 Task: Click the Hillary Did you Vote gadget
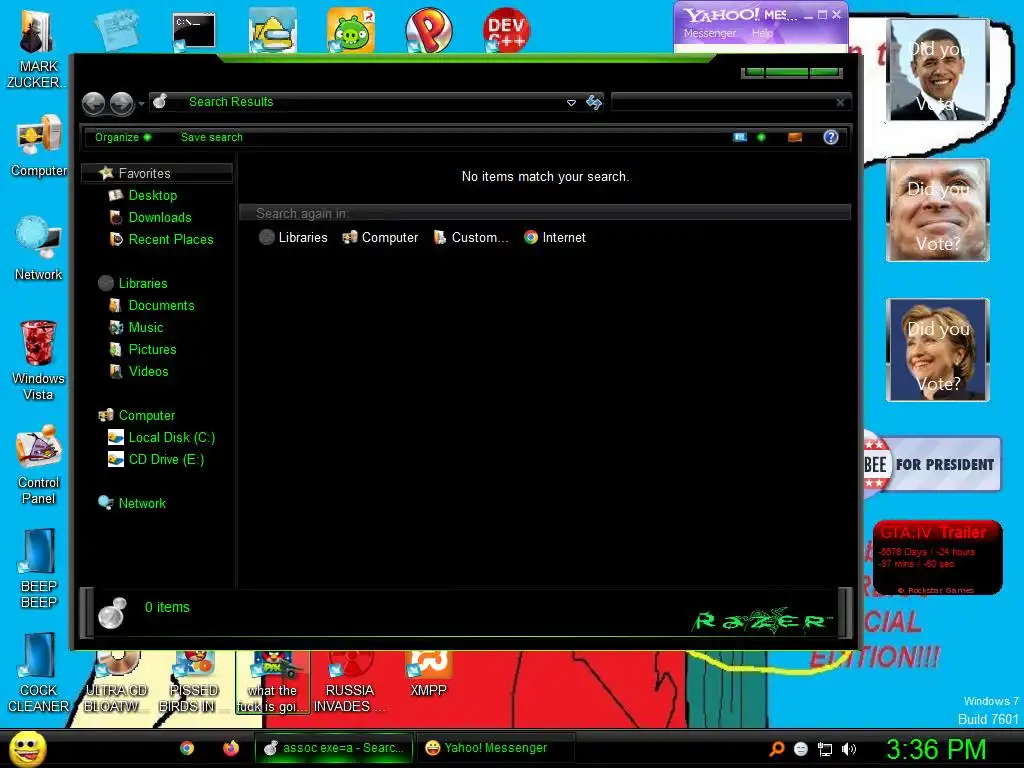[938, 349]
